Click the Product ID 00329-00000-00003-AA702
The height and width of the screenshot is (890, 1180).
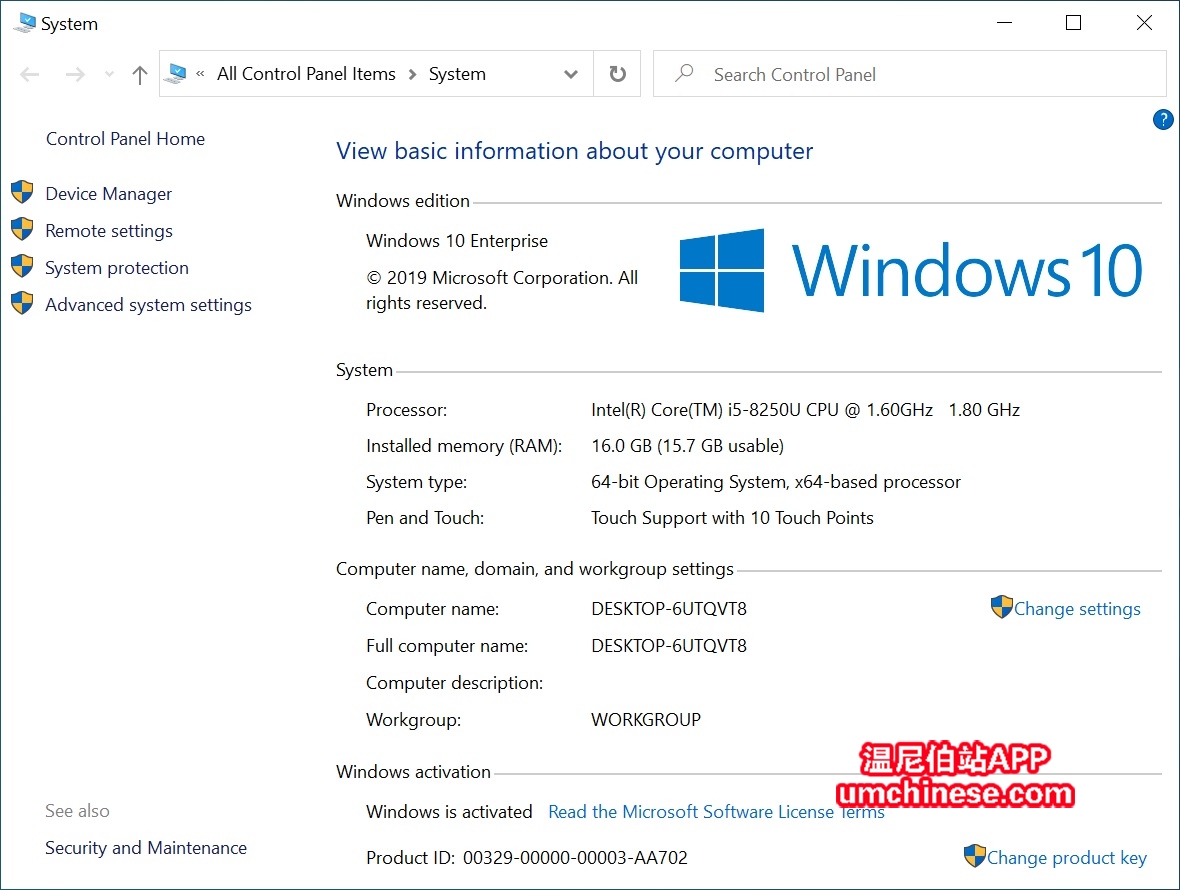pyautogui.click(x=527, y=858)
